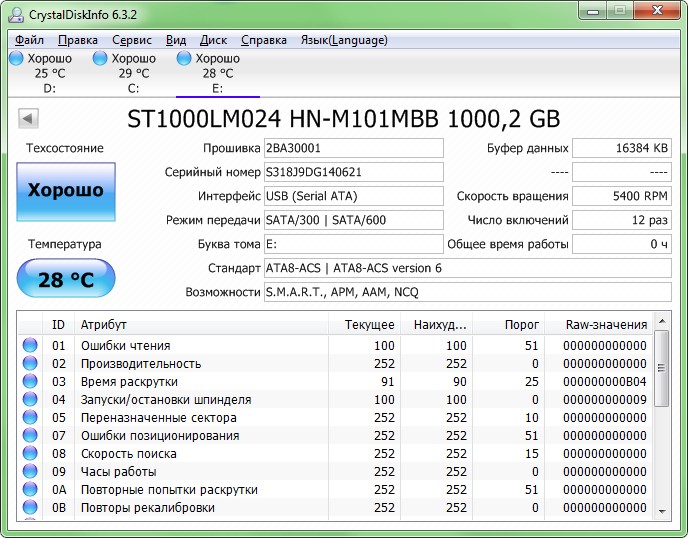The width and height of the screenshot is (688, 538).
Task: Click status orb for Часы работы row
Action: (30, 471)
